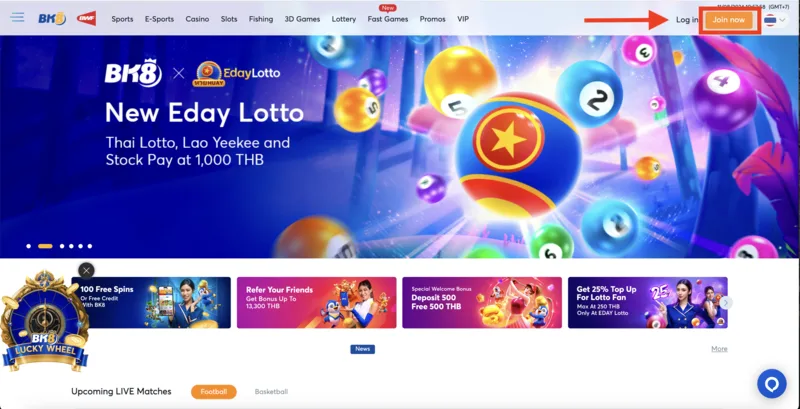Dismiss the Lucky Wheel with X

click(x=86, y=271)
